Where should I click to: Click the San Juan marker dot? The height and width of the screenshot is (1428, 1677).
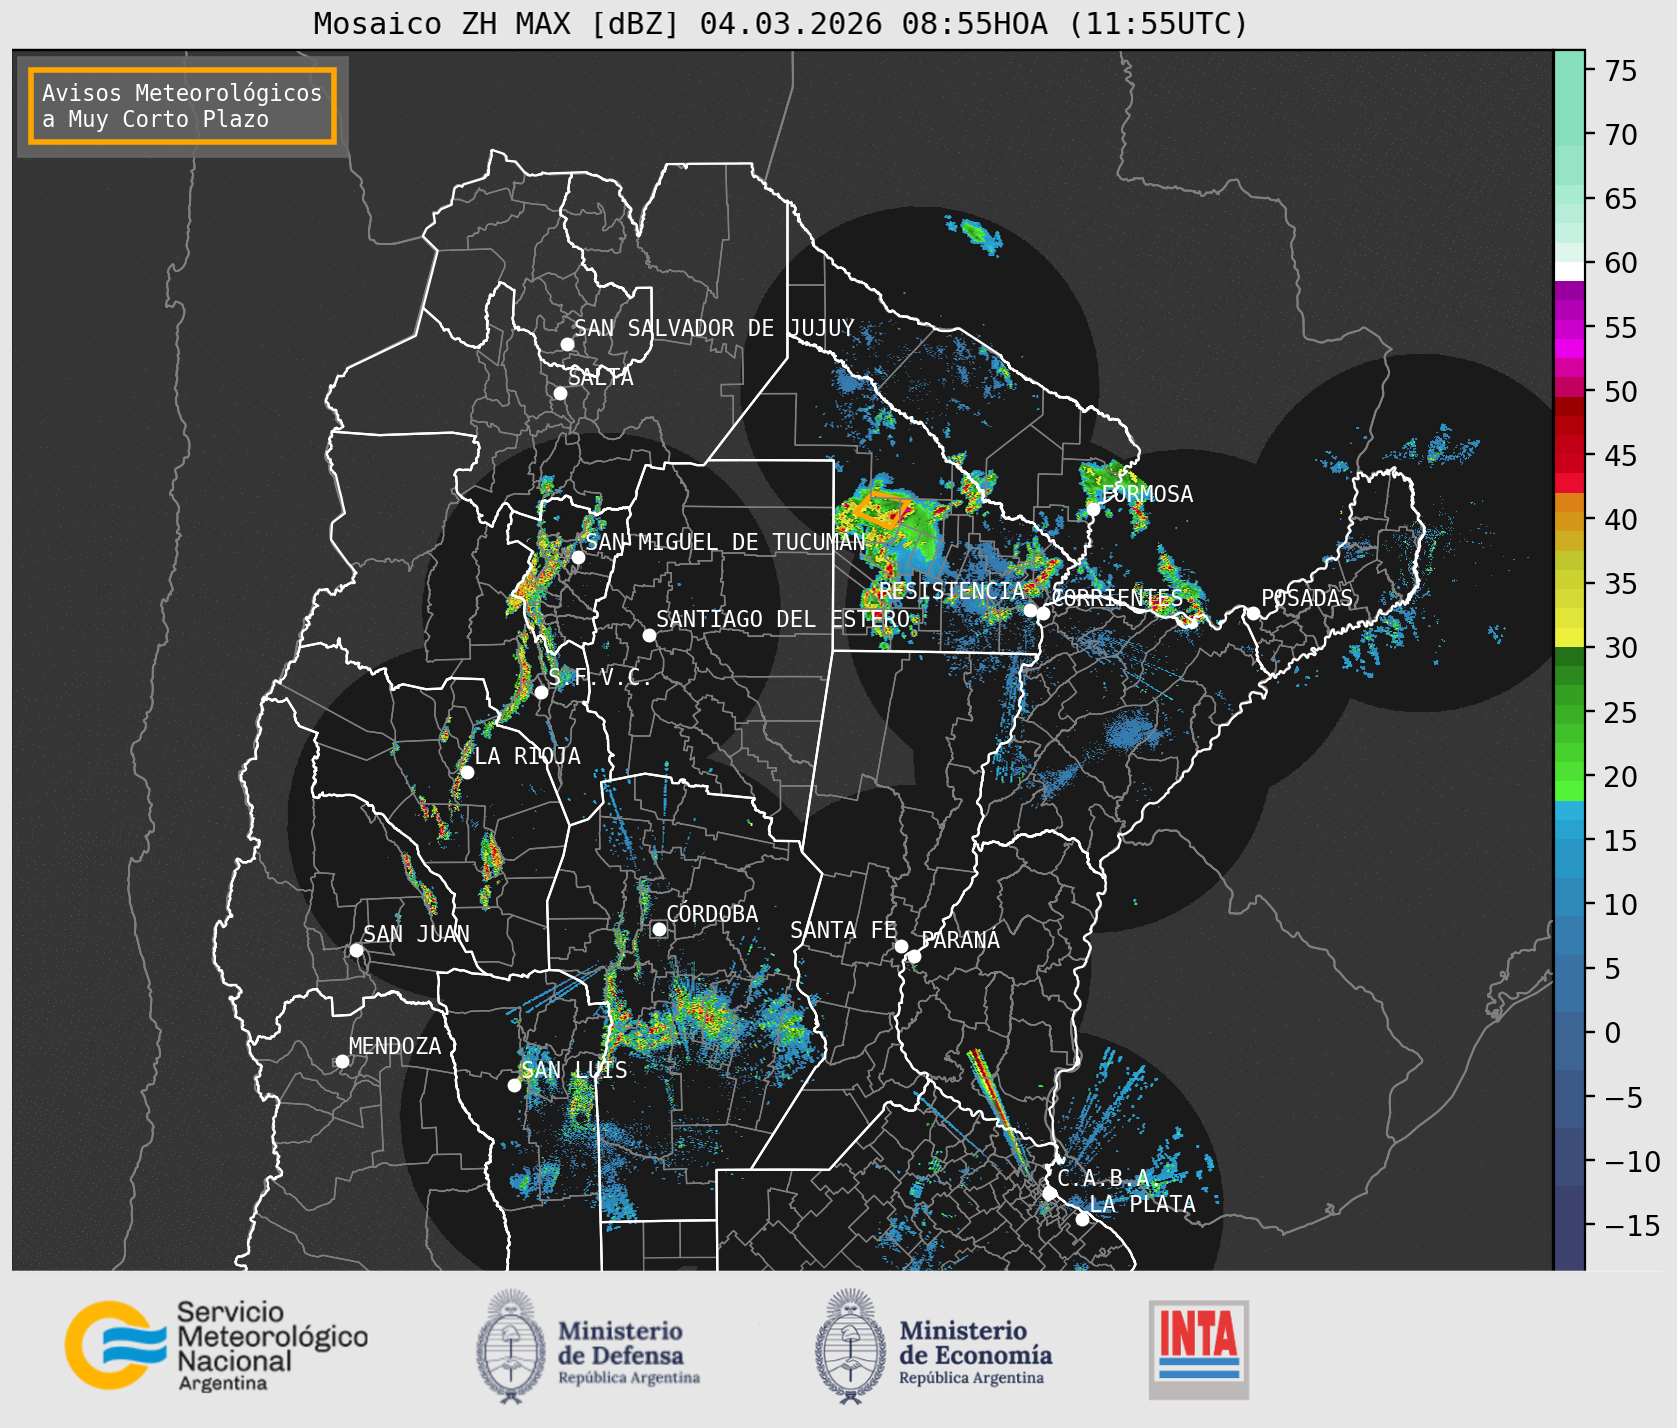point(356,950)
